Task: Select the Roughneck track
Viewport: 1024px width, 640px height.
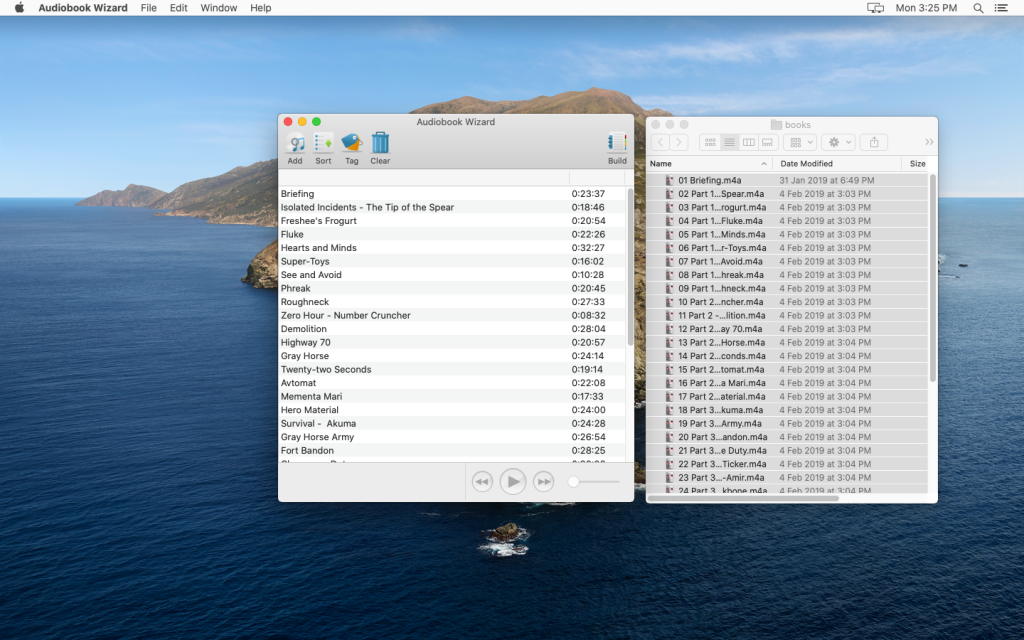Action: pos(451,302)
